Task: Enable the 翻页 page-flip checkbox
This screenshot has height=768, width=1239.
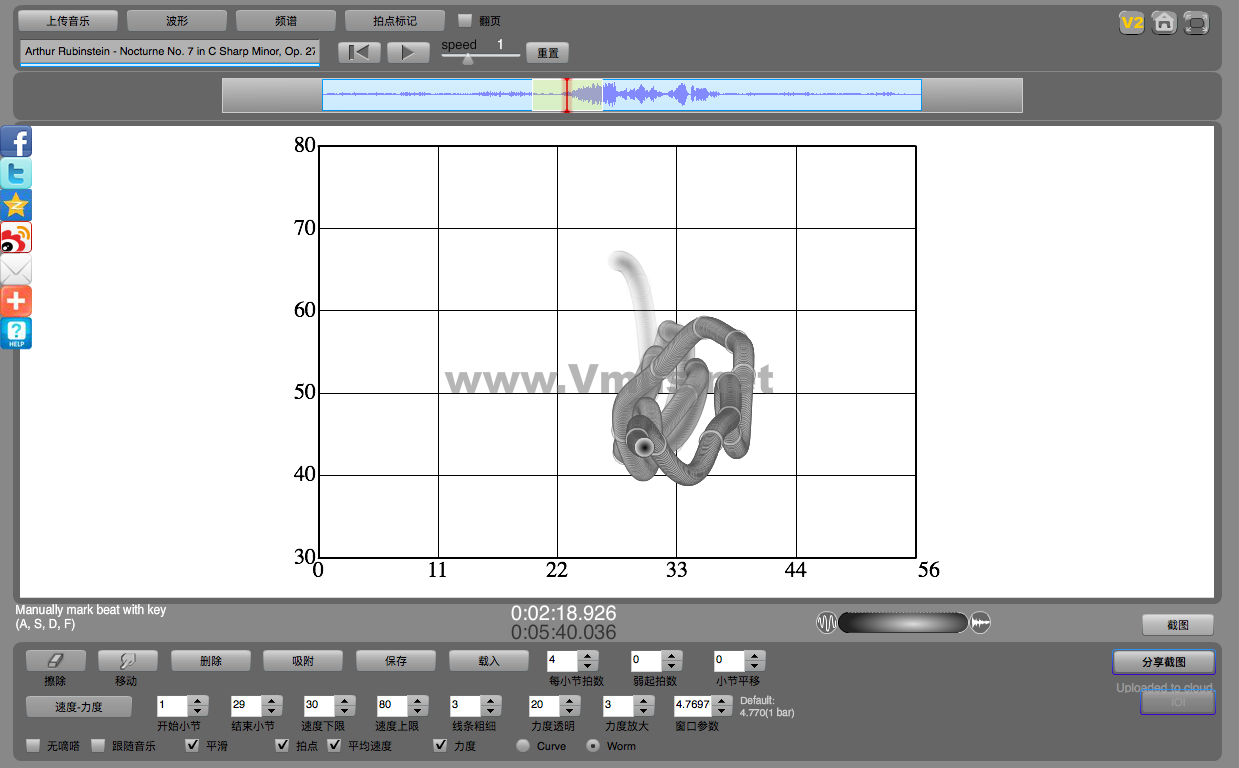Action: pos(465,20)
